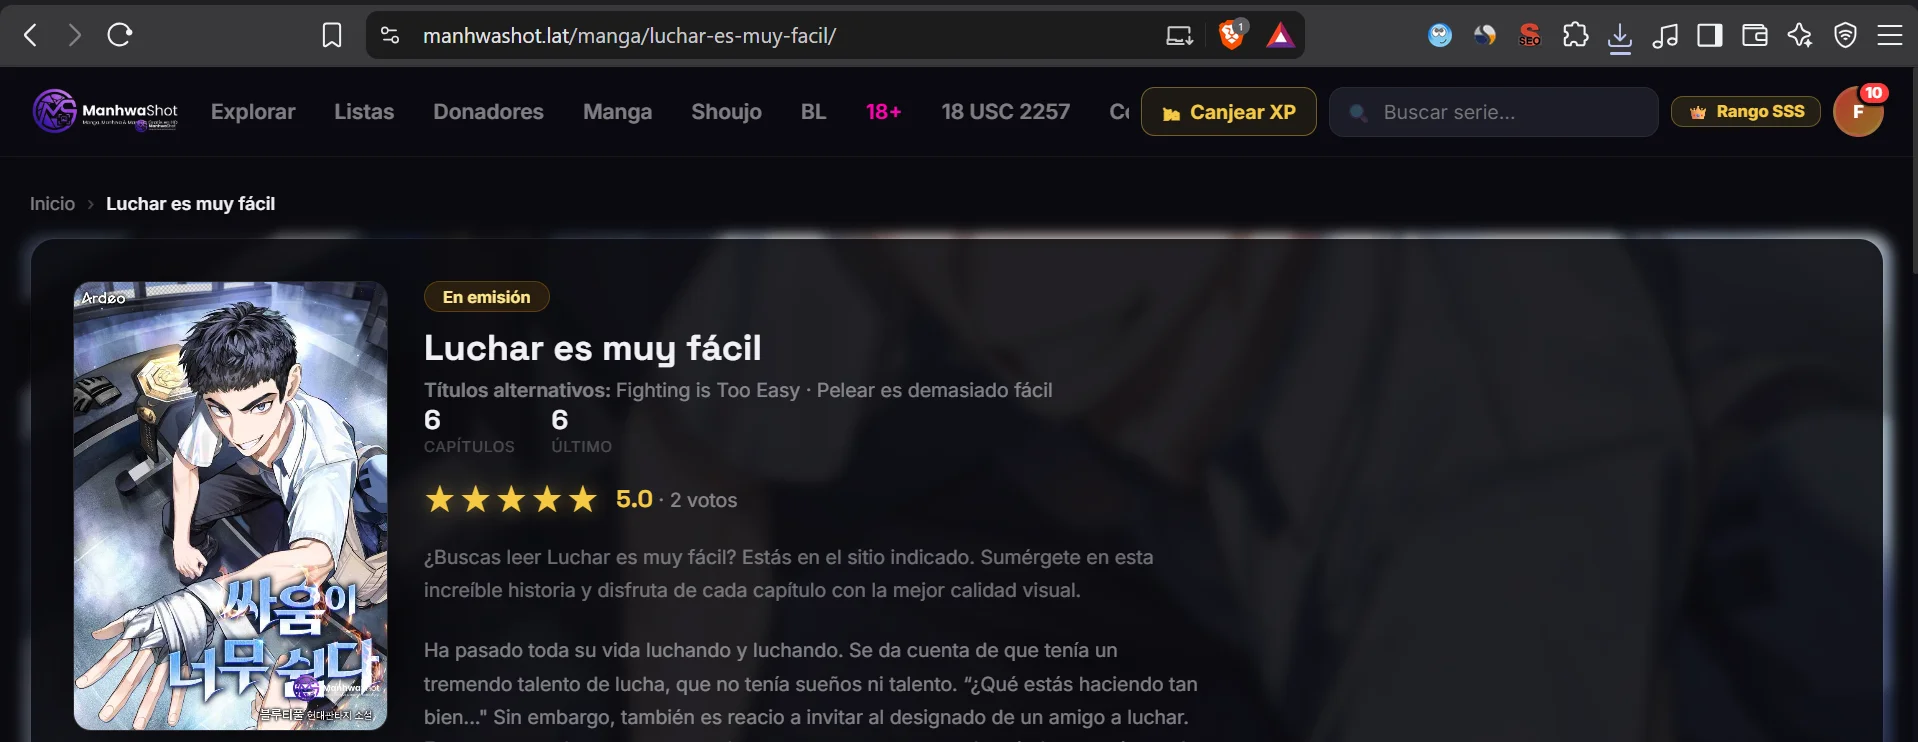Open the Brave Shields lion icon
This screenshot has width=1918, height=742.
coord(1232,35)
